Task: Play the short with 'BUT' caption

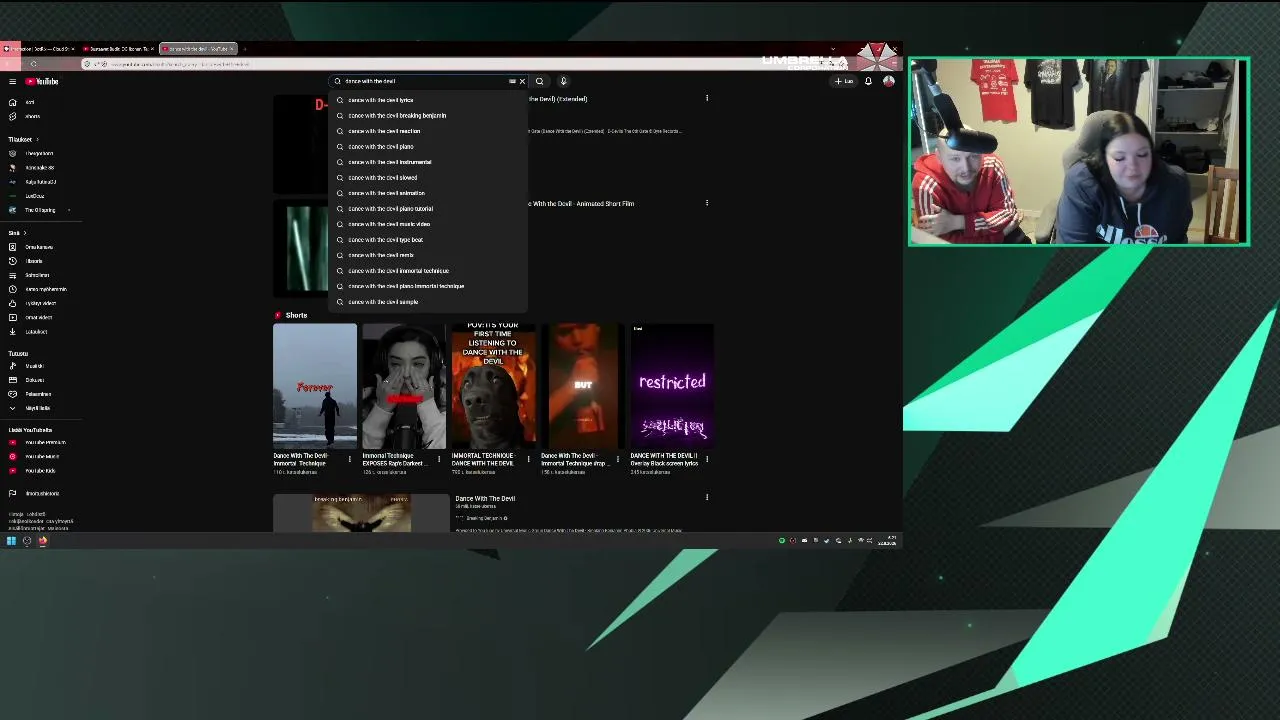Action: click(x=583, y=386)
